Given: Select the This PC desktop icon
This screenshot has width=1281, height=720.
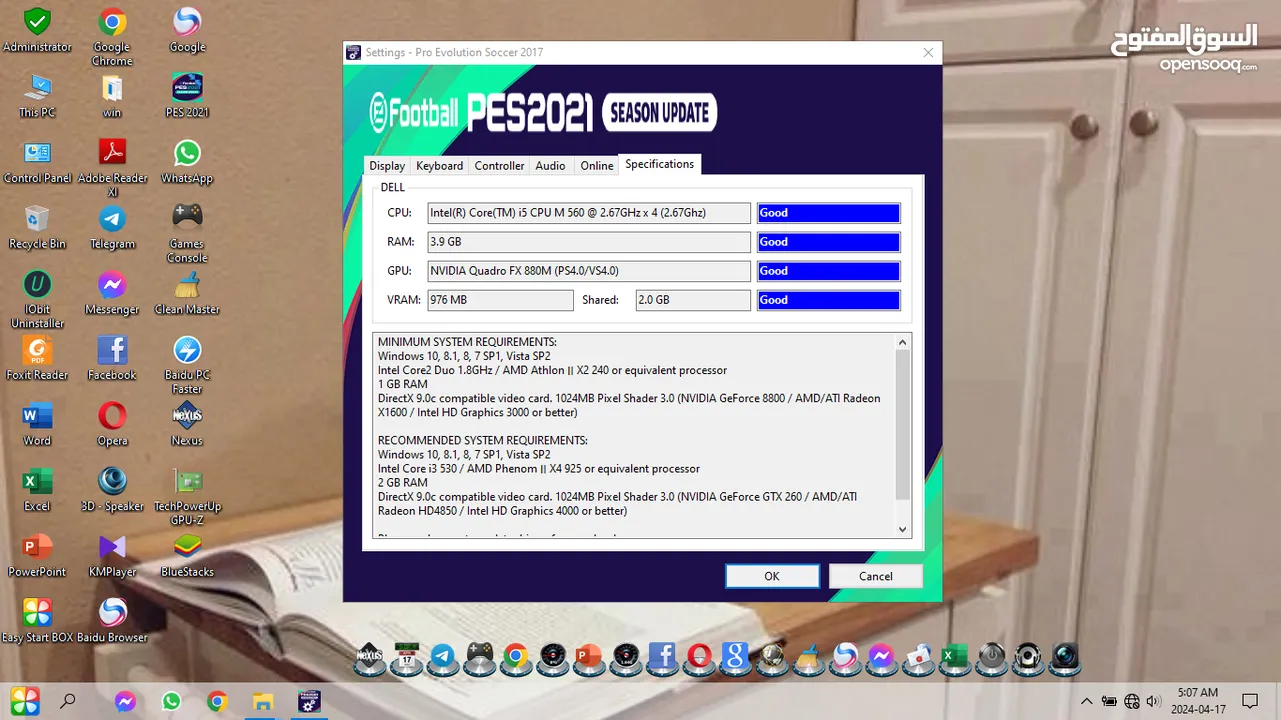Looking at the screenshot, I should point(37,96).
